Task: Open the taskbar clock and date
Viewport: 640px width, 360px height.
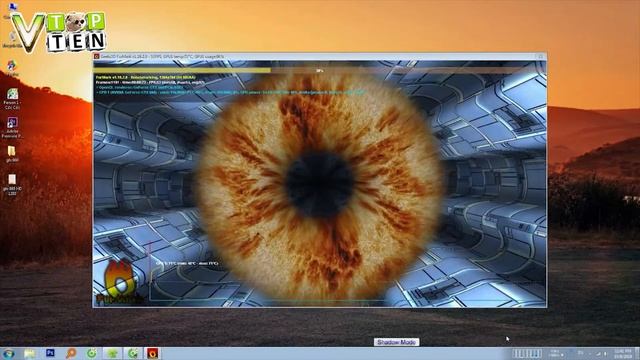Action: click(x=622, y=353)
